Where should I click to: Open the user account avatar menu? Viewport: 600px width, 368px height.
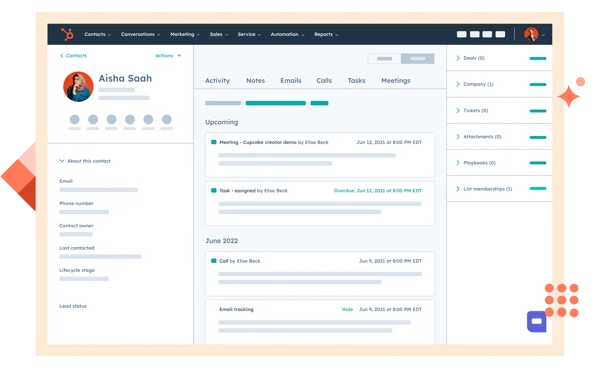click(534, 34)
